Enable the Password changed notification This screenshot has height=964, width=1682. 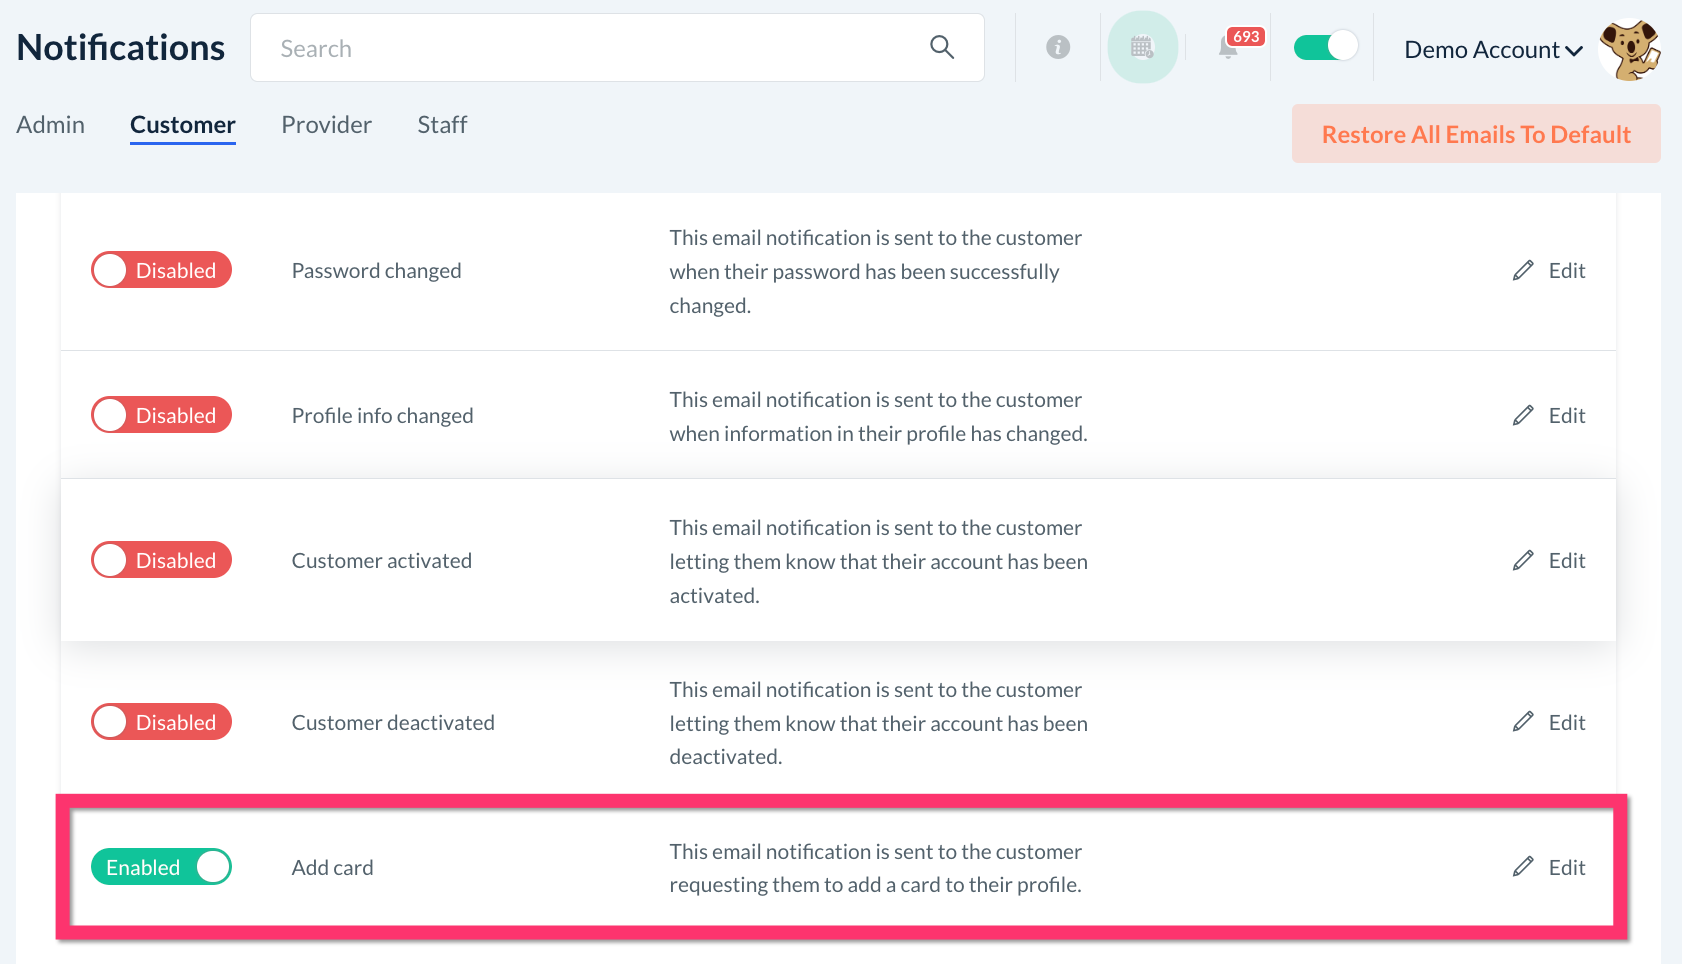[x=161, y=270]
